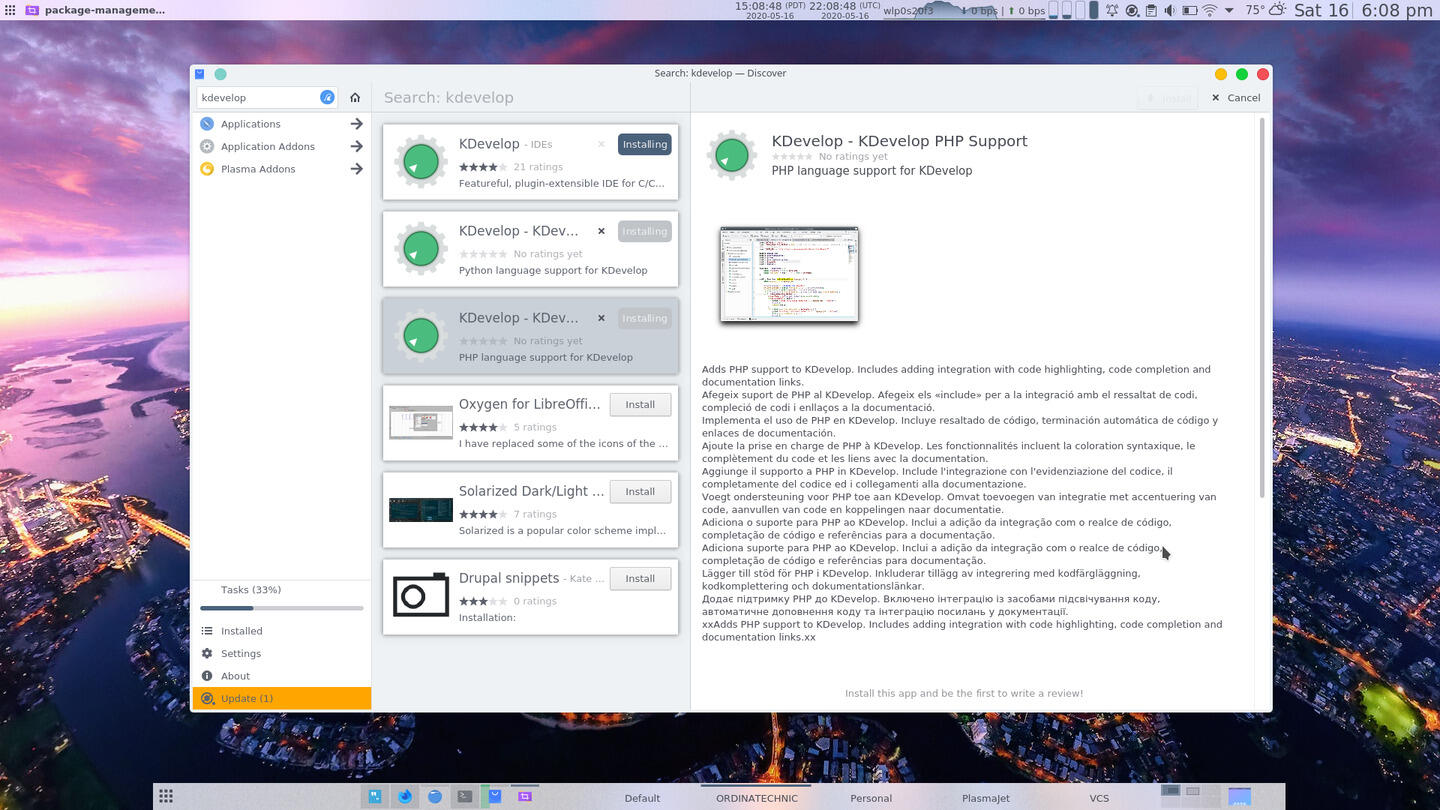Image resolution: width=1440 pixels, height=810 pixels.
Task: Open Discover Settings page
Action: coord(280,653)
